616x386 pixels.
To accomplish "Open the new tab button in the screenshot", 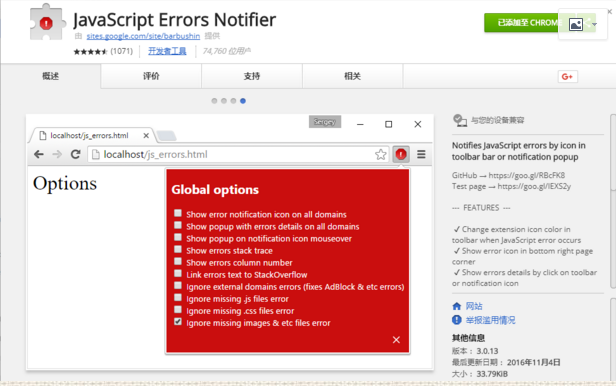I will (167, 136).
